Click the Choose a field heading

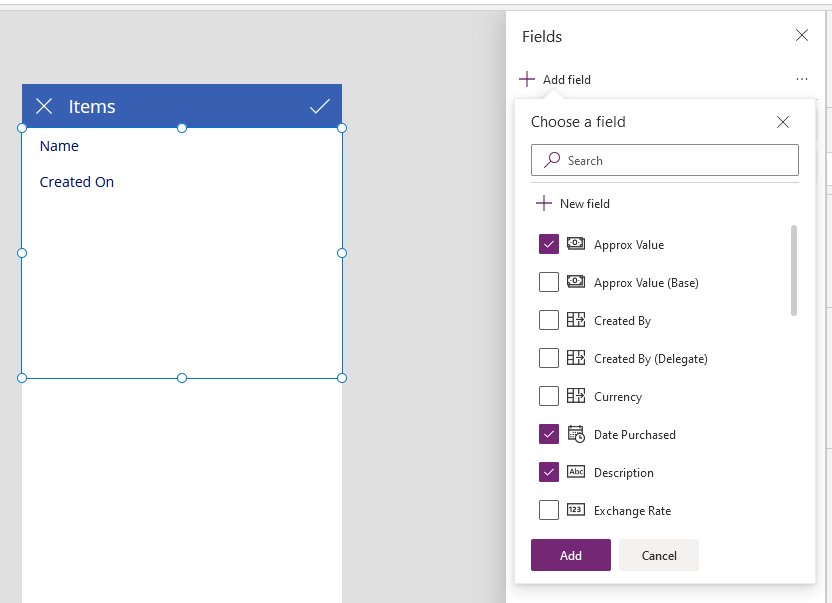point(578,122)
